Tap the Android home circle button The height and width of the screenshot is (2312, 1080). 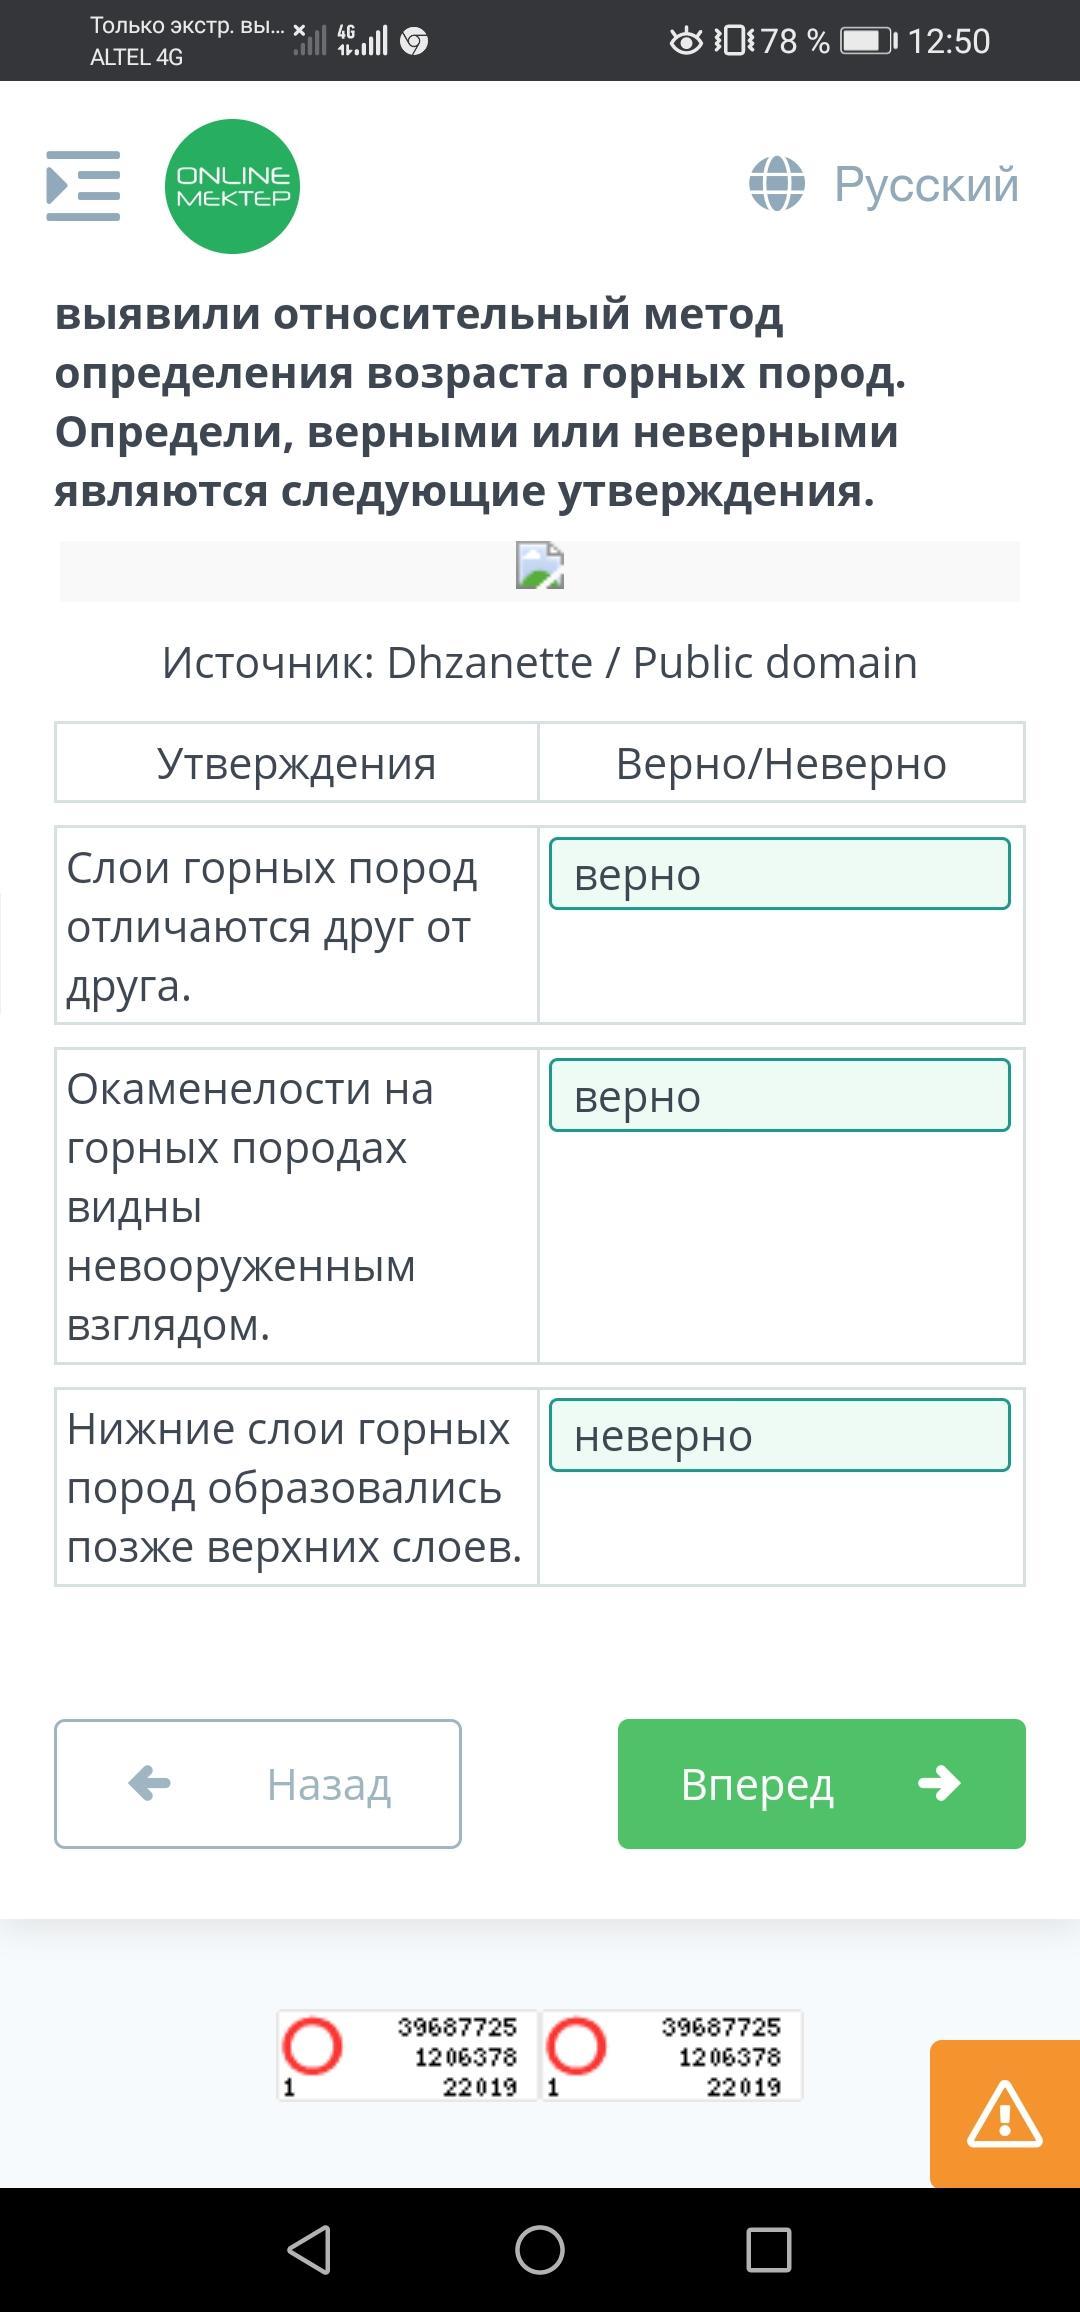tap(540, 2250)
